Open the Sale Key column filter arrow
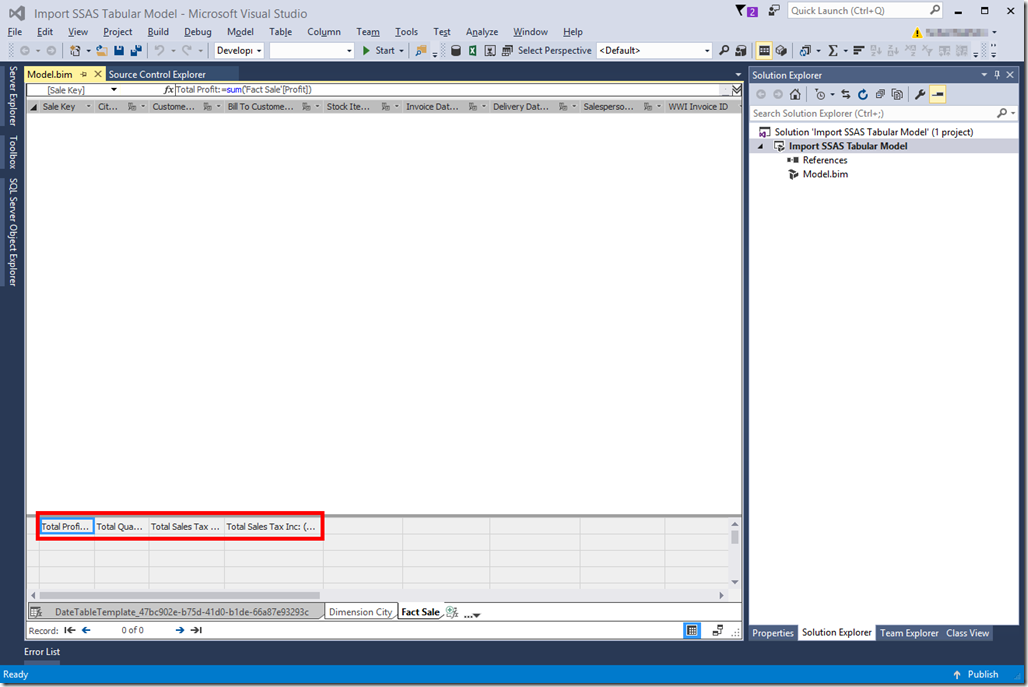 click(x=89, y=106)
